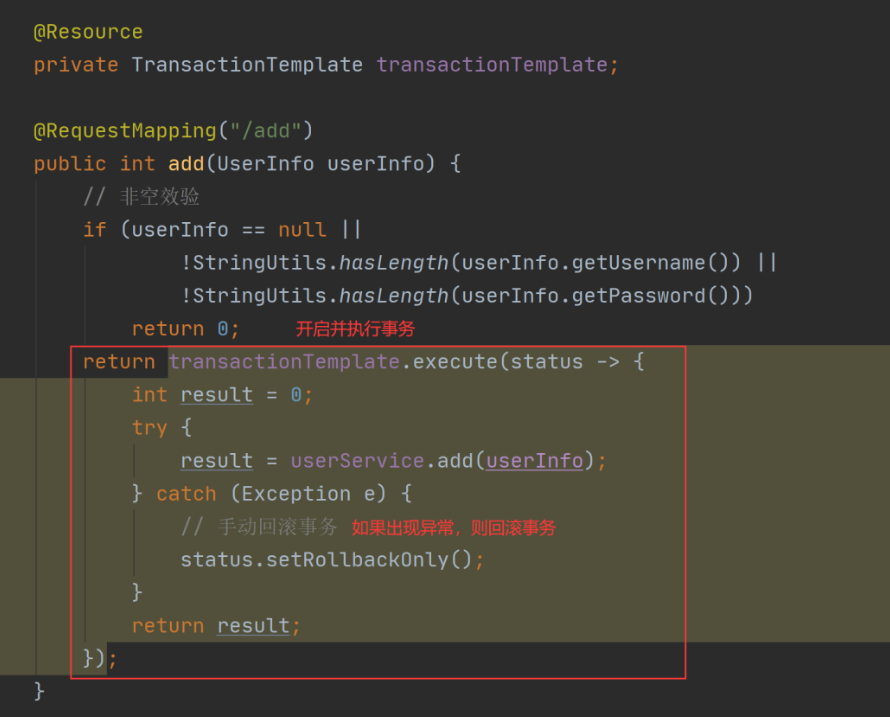Click the underlined userInfo argument in userService.add
The width and height of the screenshot is (890, 717).
pyautogui.click(x=535, y=460)
